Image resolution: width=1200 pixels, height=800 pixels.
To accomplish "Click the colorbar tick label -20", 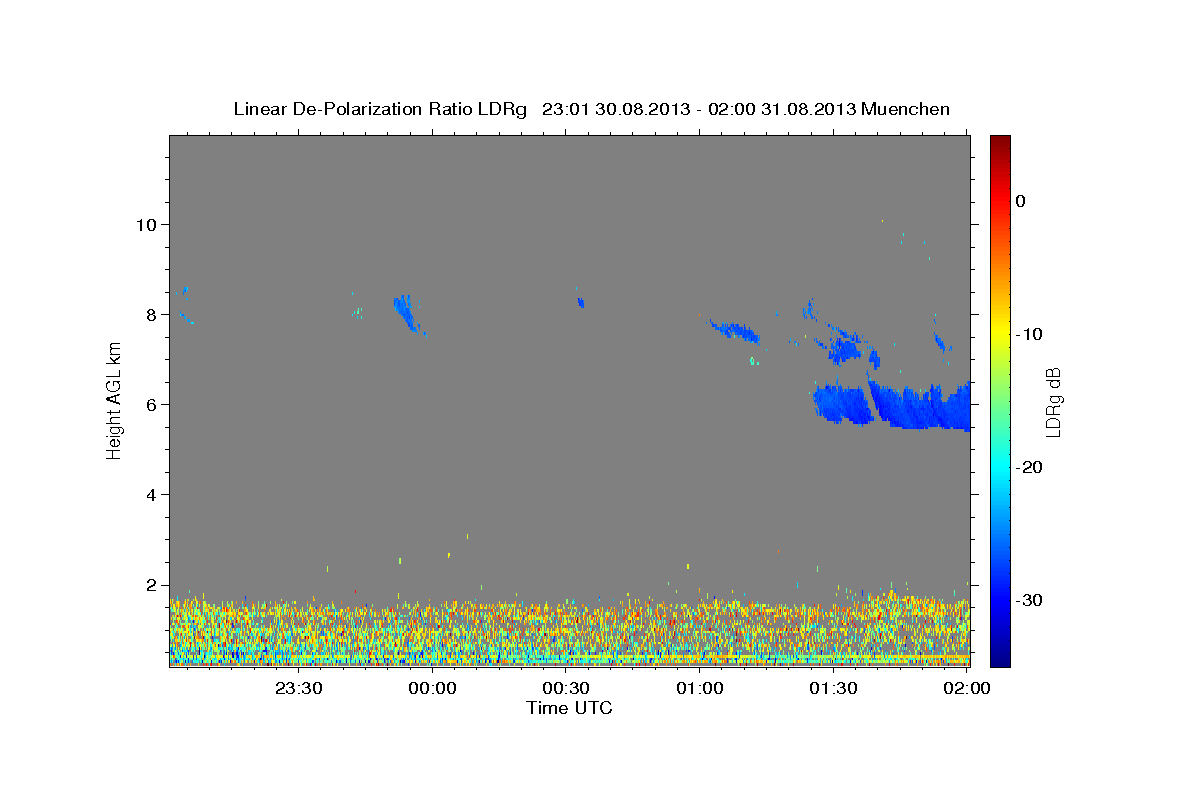I will coord(1029,467).
